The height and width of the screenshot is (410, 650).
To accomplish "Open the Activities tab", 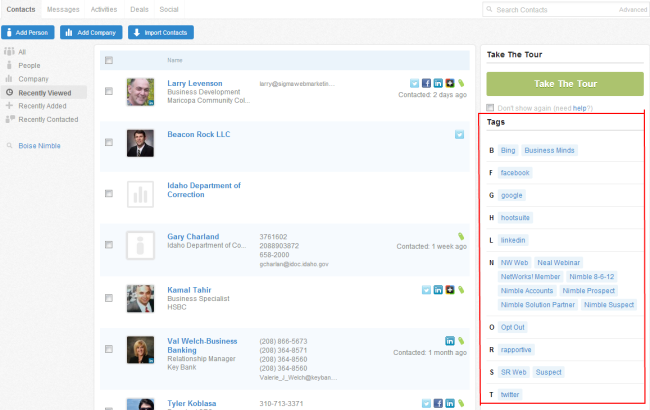I will (104, 9).
